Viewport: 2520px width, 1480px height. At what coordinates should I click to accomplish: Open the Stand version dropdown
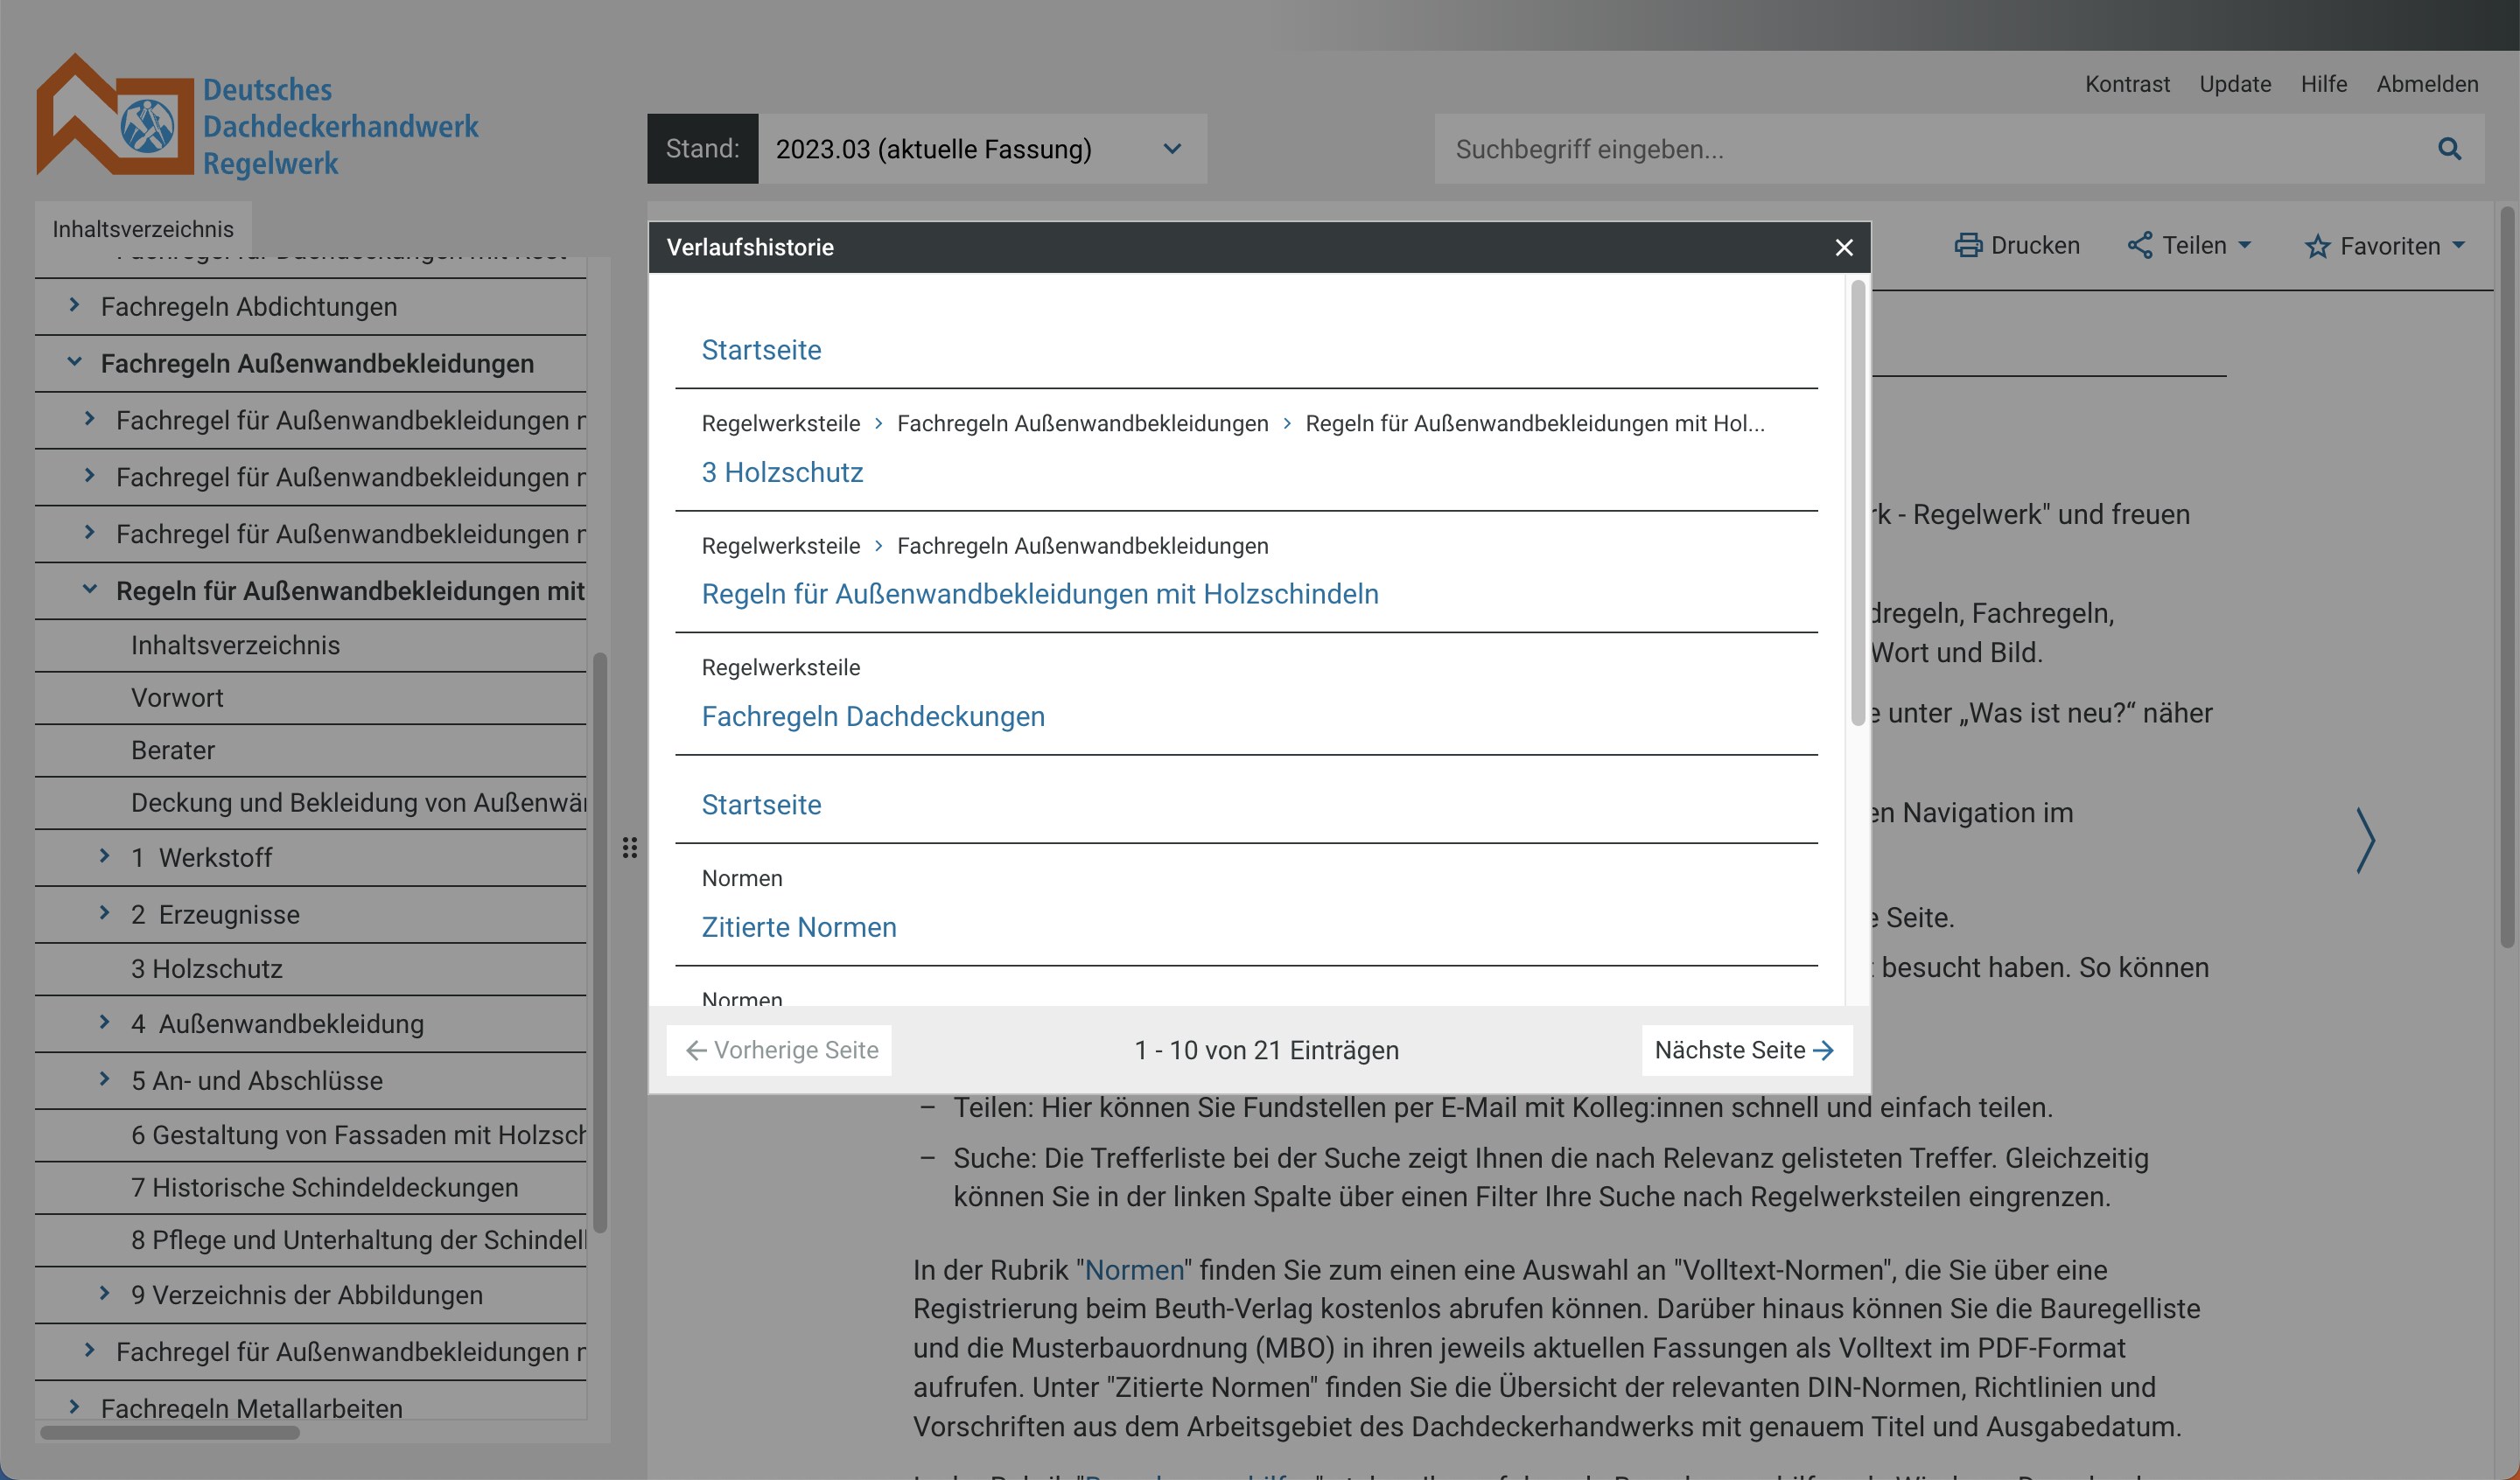tap(981, 149)
